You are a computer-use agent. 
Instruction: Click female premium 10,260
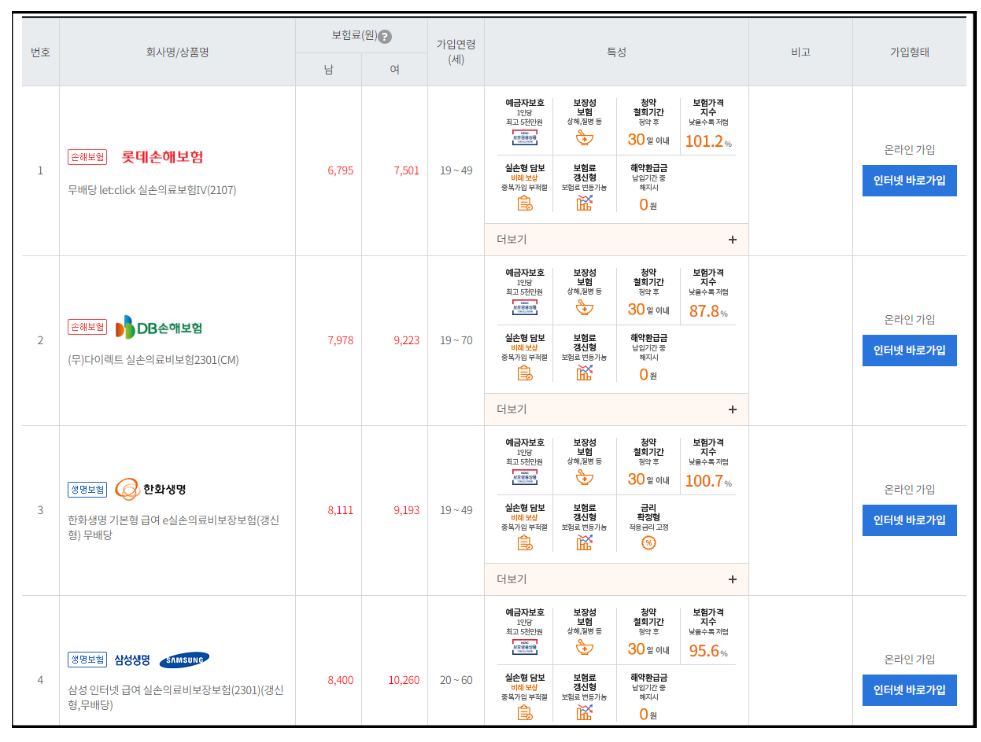[404, 680]
